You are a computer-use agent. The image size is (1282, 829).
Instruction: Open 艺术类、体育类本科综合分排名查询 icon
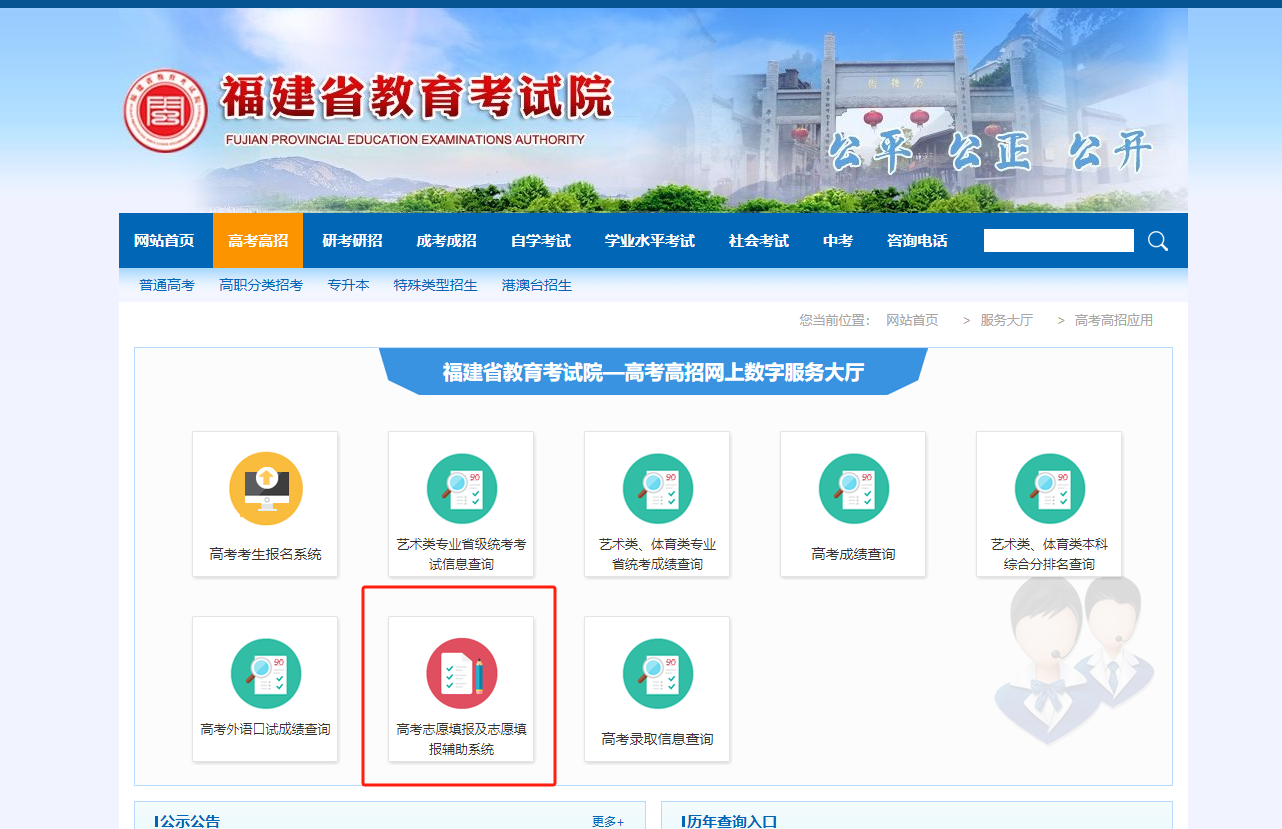pyautogui.click(x=1049, y=489)
